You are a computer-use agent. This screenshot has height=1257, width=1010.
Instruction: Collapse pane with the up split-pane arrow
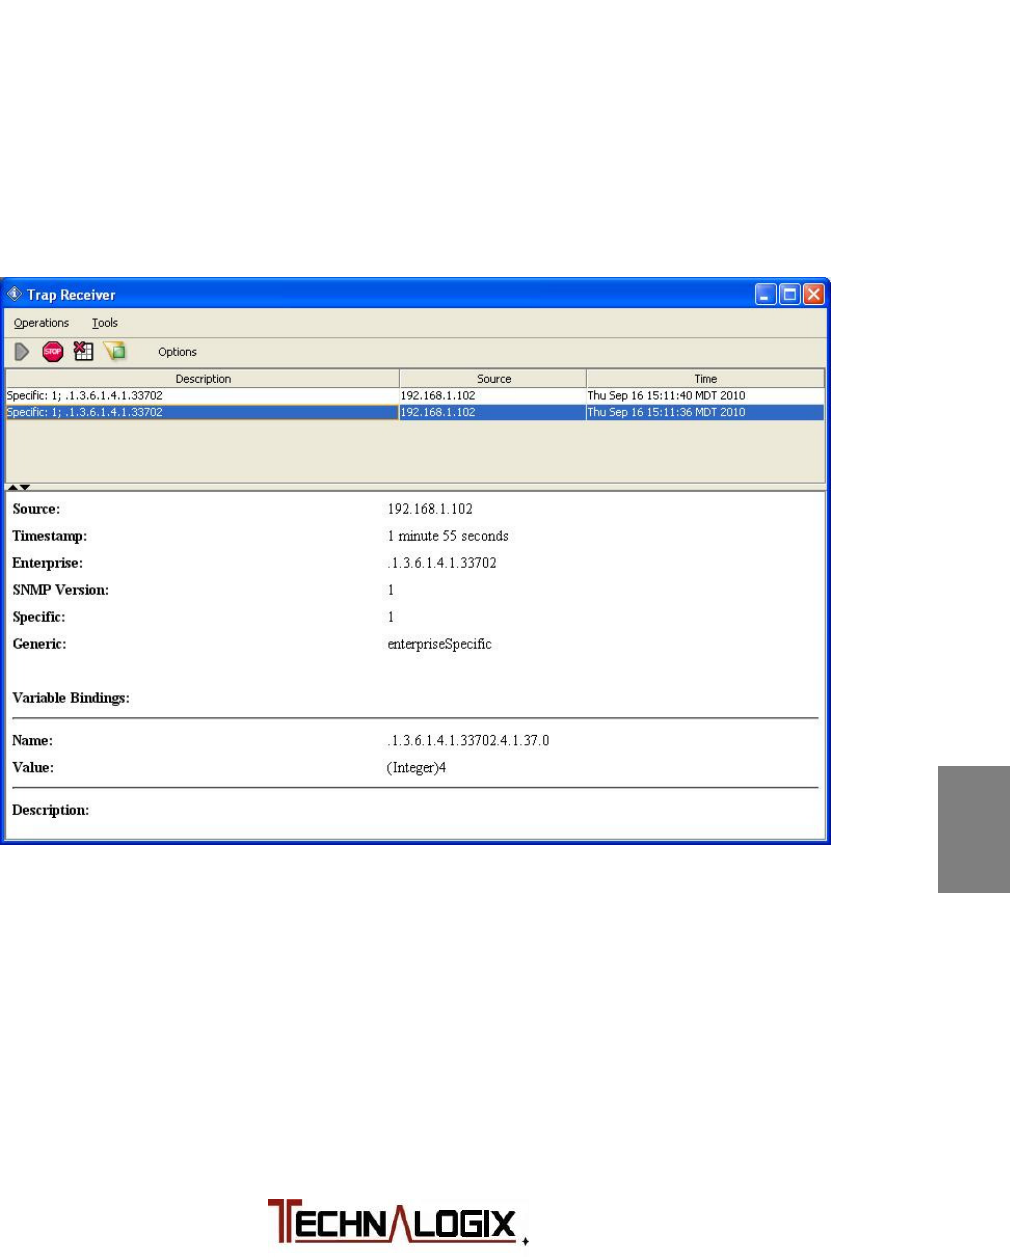[13, 487]
